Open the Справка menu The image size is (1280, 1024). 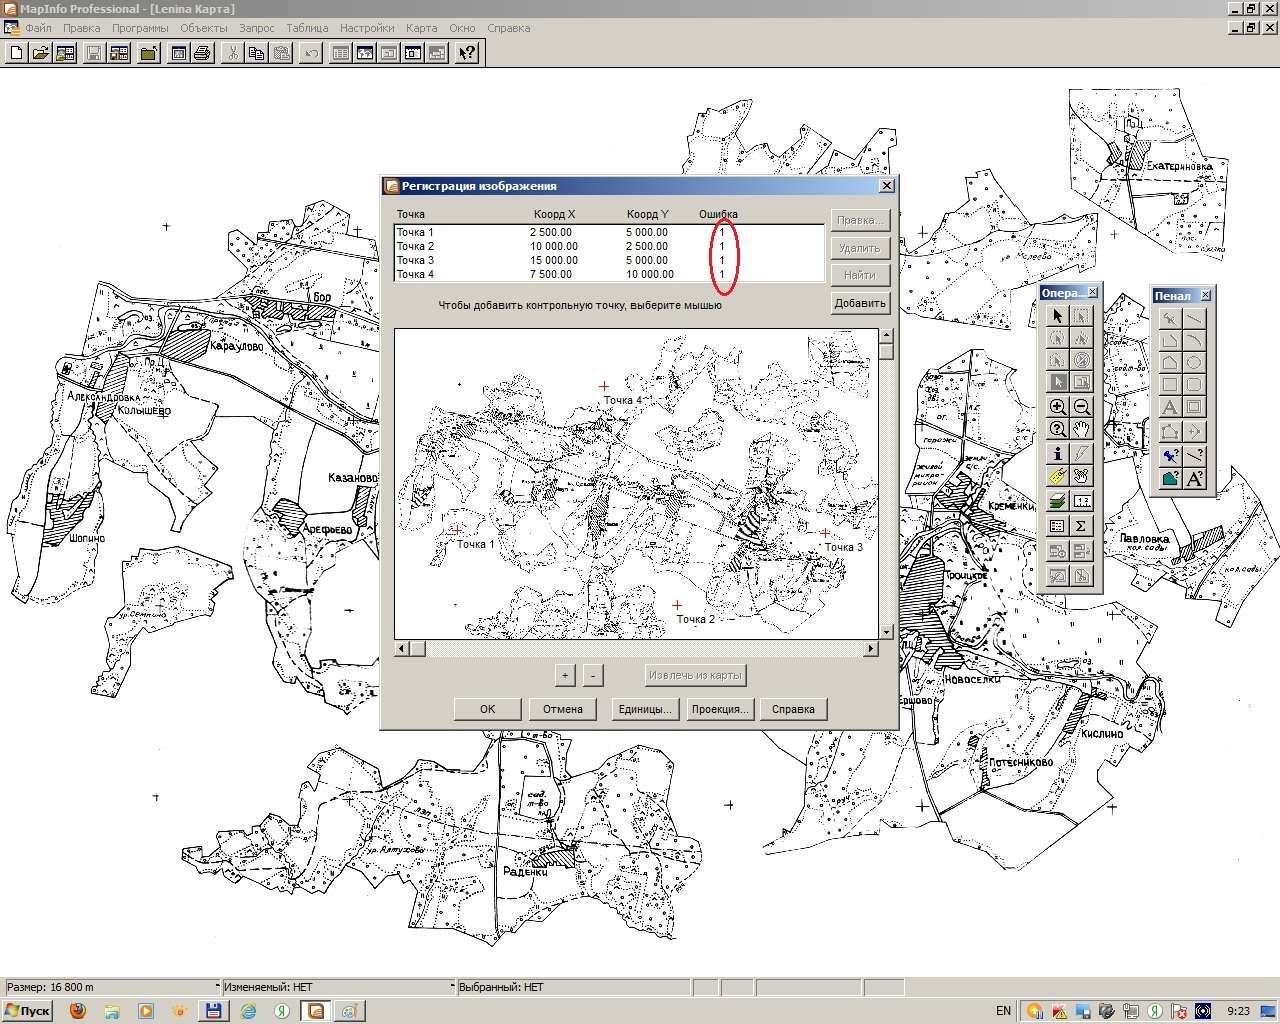(x=508, y=28)
